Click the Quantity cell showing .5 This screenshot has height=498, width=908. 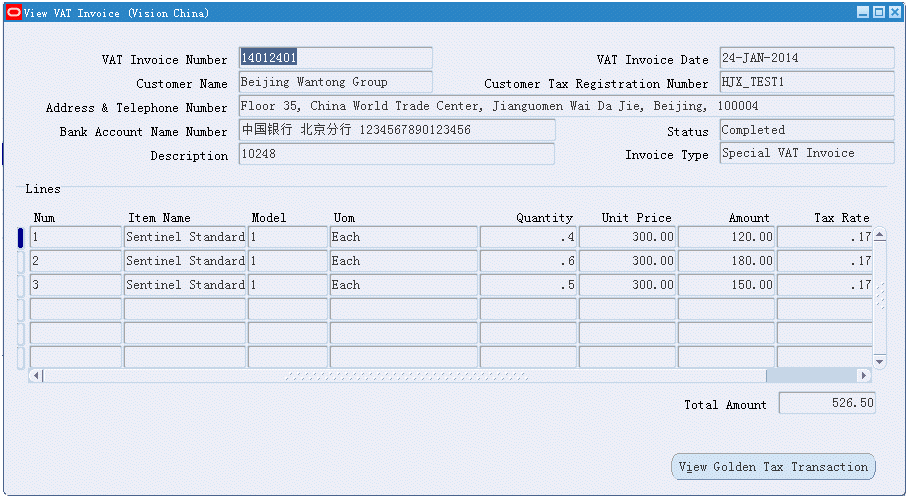pos(528,285)
